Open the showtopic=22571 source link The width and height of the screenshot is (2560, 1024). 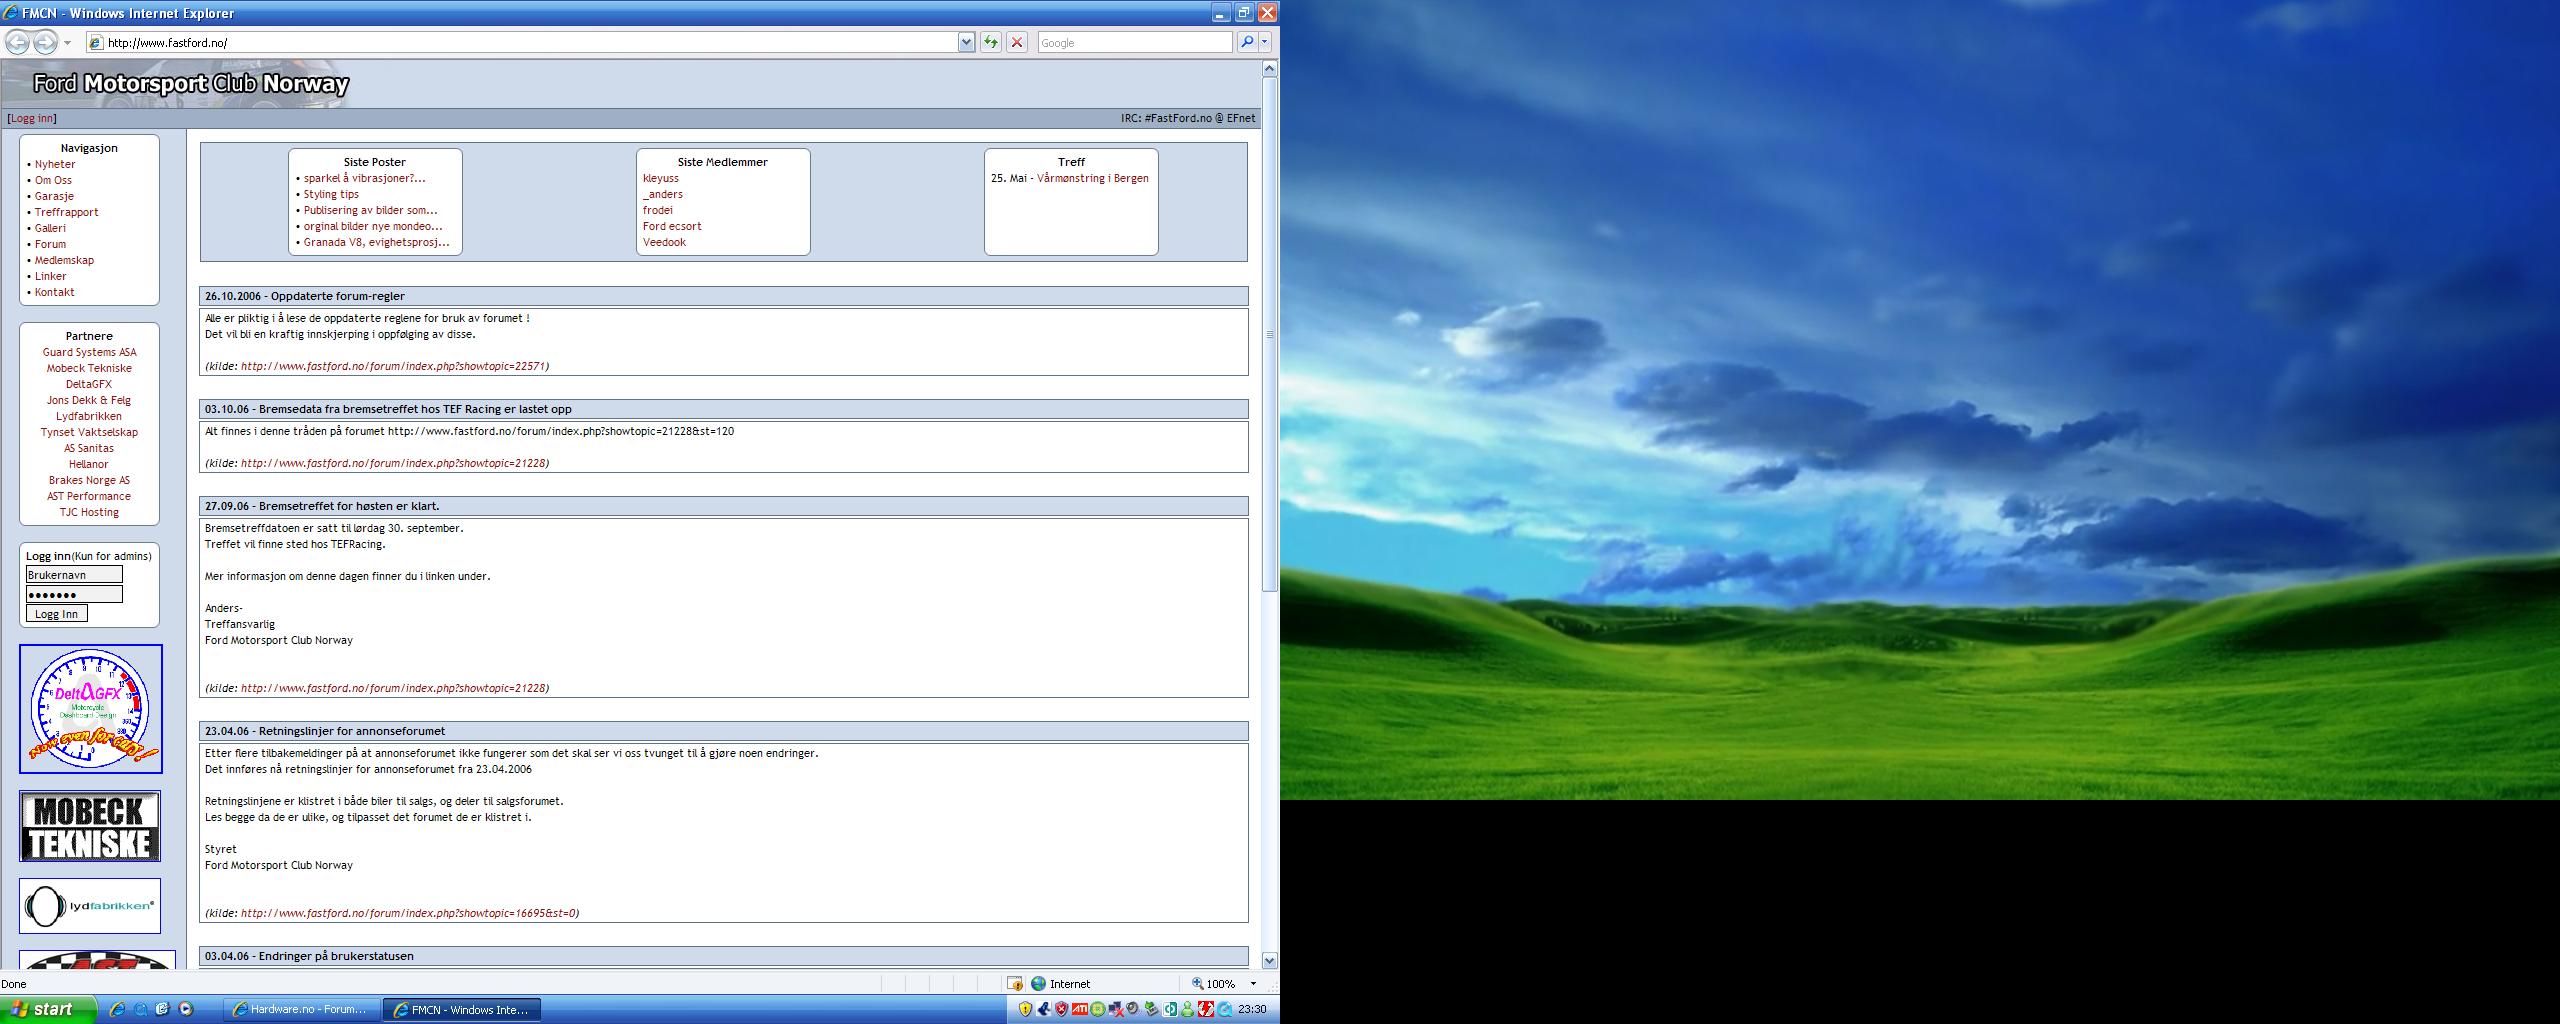coord(393,366)
